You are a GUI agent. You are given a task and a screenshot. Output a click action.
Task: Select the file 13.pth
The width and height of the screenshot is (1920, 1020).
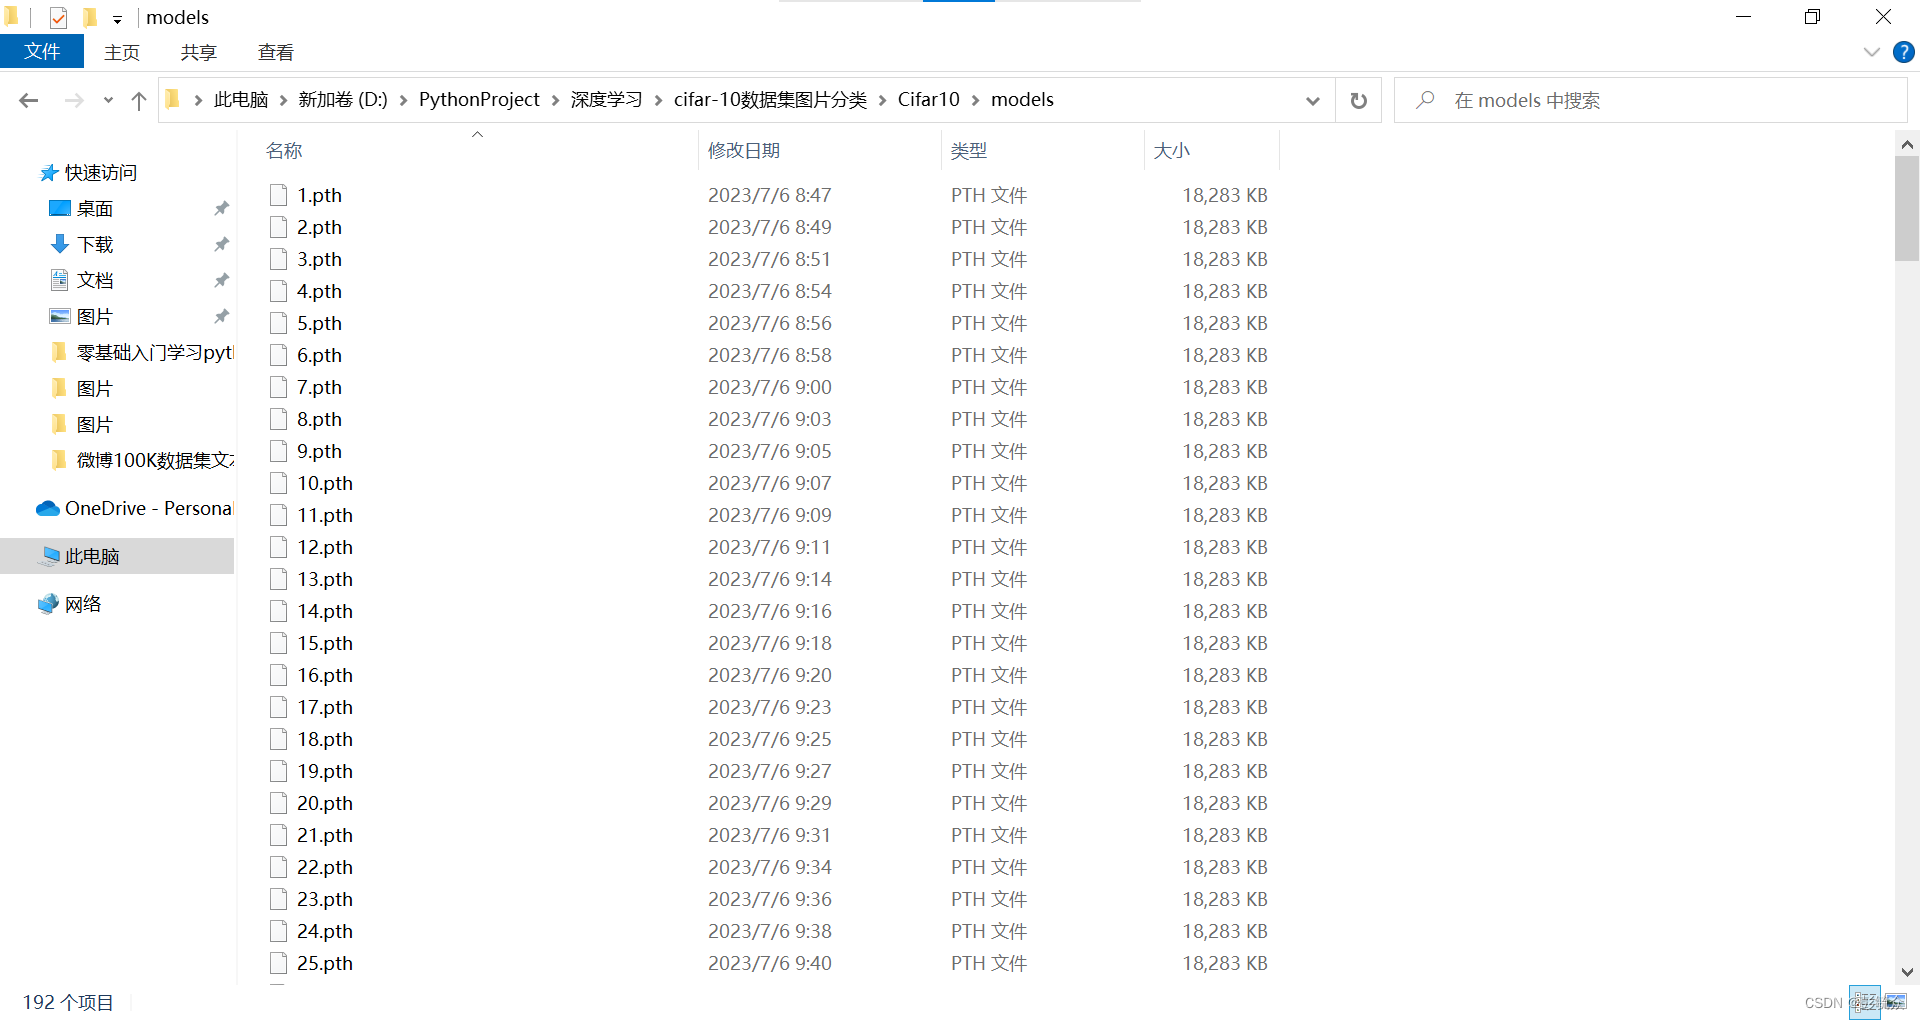[325, 579]
